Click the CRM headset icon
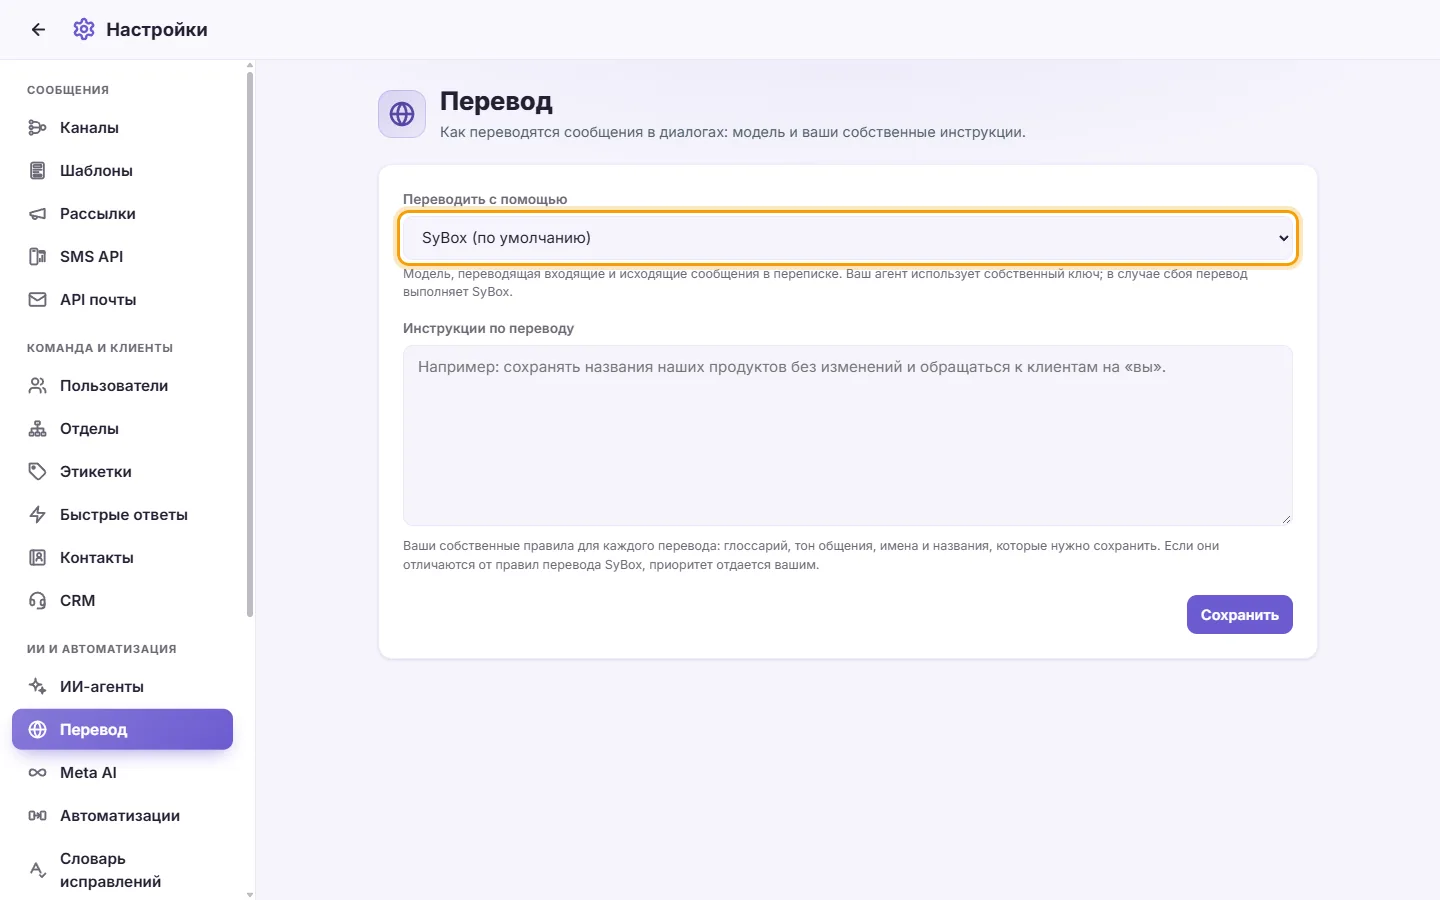Image resolution: width=1440 pixels, height=900 pixels. click(x=38, y=601)
